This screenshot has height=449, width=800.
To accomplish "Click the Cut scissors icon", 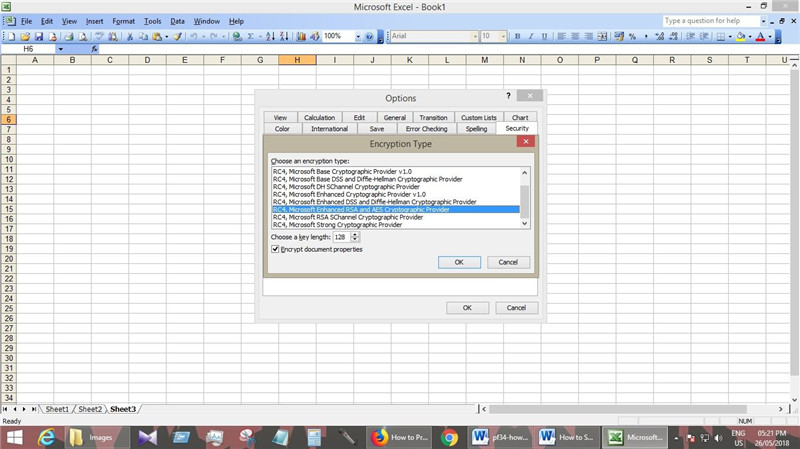I will click(x=130, y=36).
